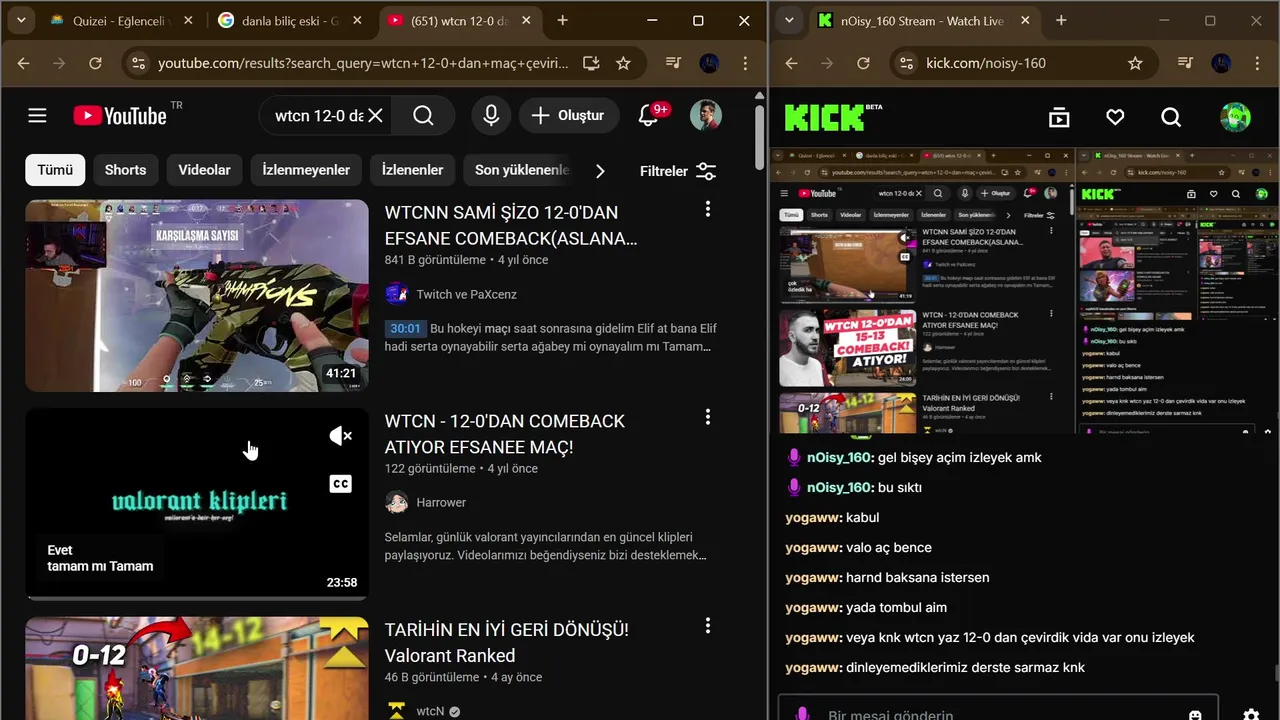Open YouTube notifications bell
The image size is (1280, 720).
click(x=648, y=116)
